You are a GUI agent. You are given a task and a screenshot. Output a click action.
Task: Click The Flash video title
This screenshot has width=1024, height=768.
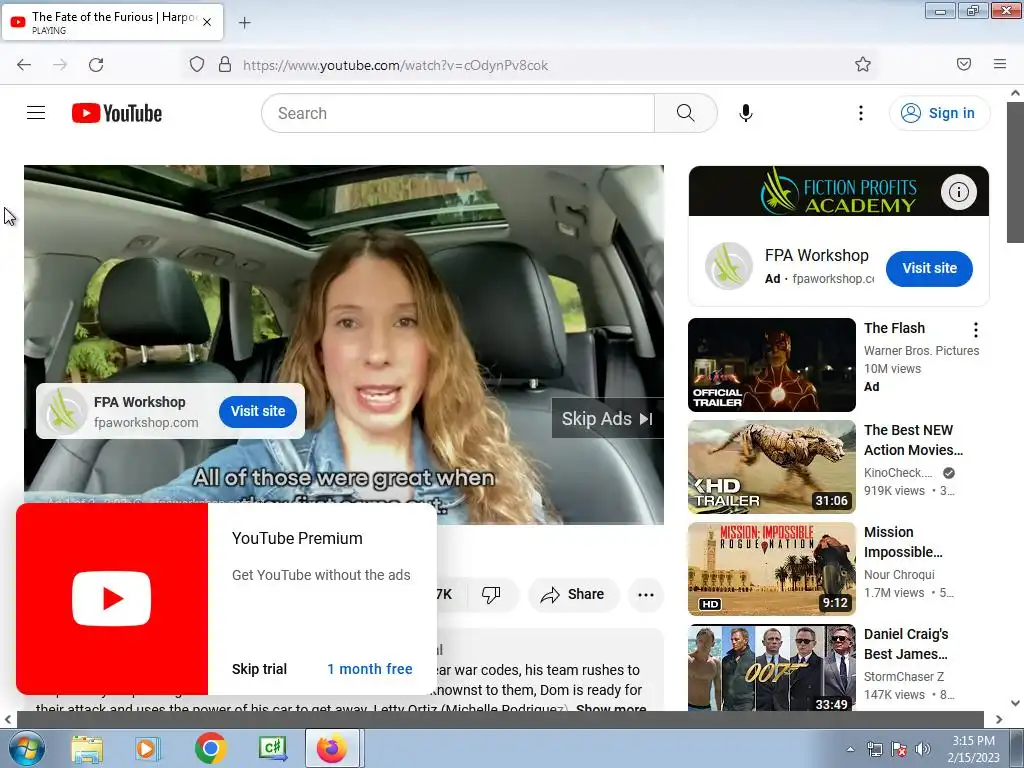coord(895,328)
